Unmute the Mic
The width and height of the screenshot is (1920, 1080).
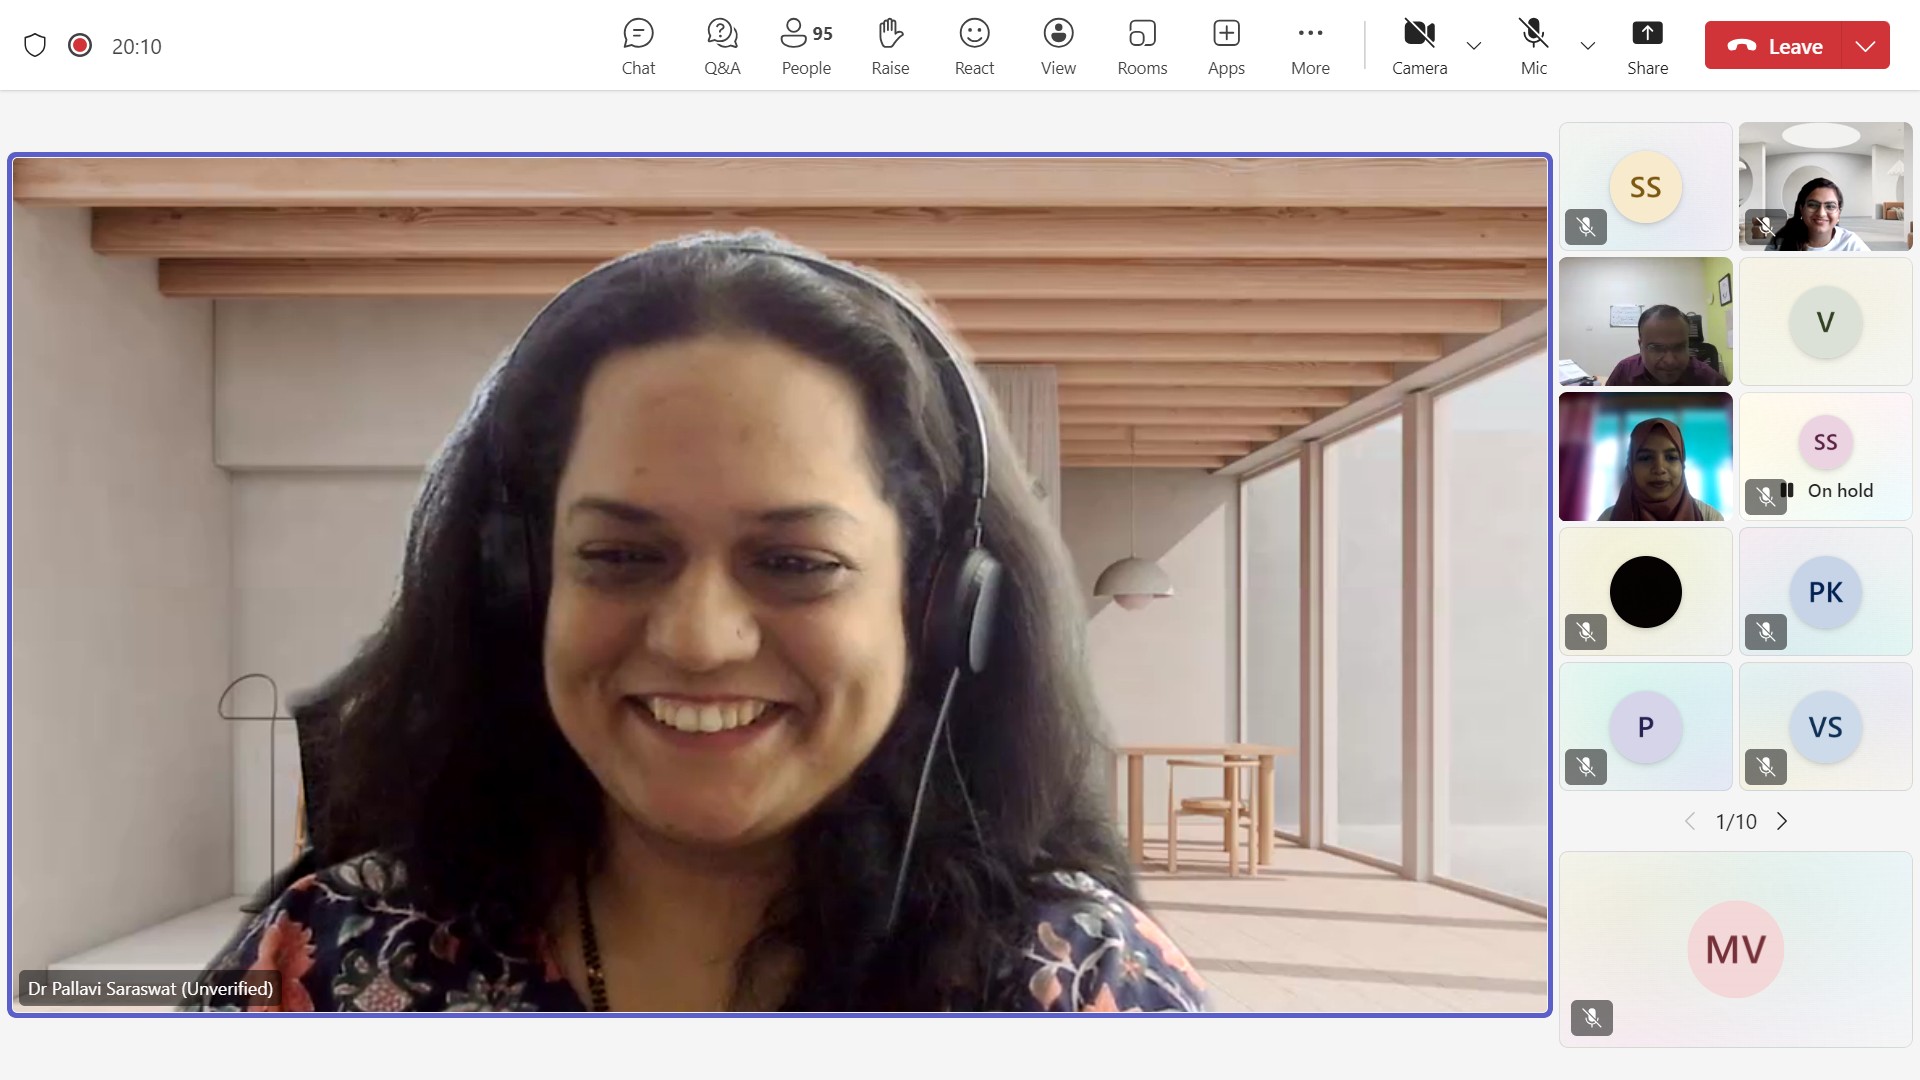[1533, 46]
